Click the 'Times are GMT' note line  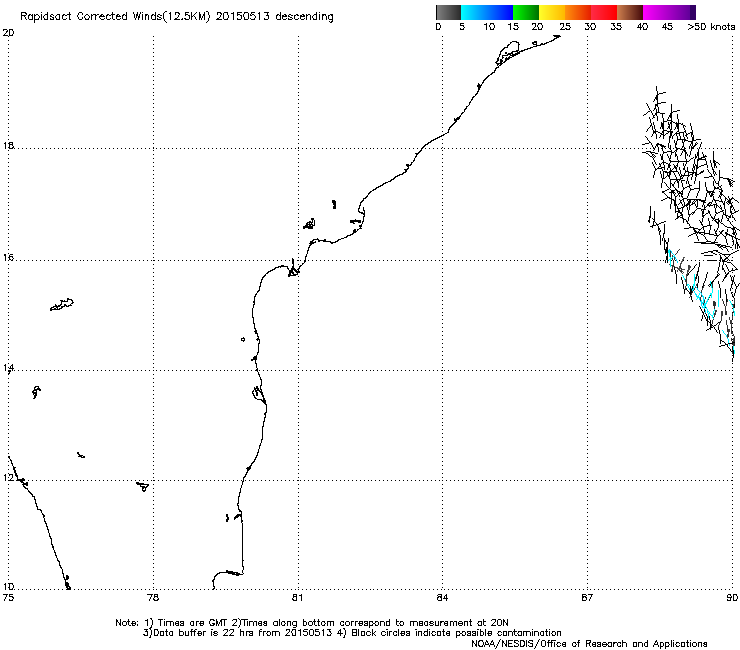pyautogui.click(x=312, y=623)
